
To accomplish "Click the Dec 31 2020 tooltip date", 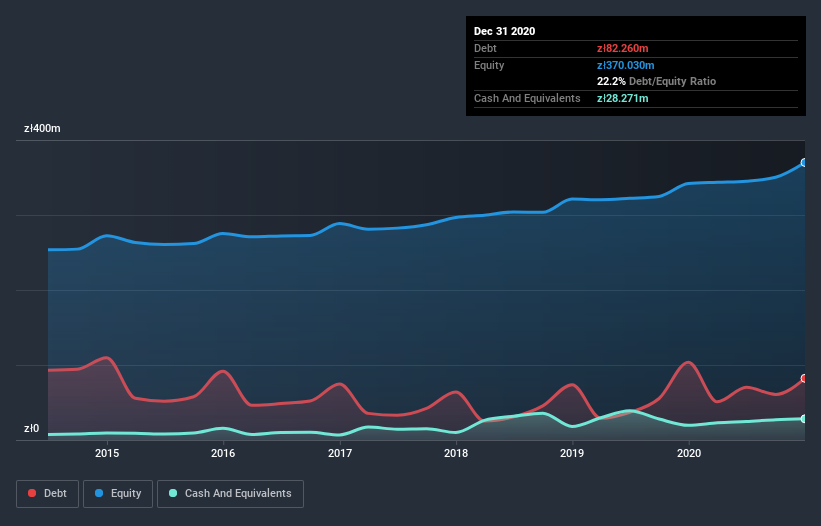I will point(504,31).
